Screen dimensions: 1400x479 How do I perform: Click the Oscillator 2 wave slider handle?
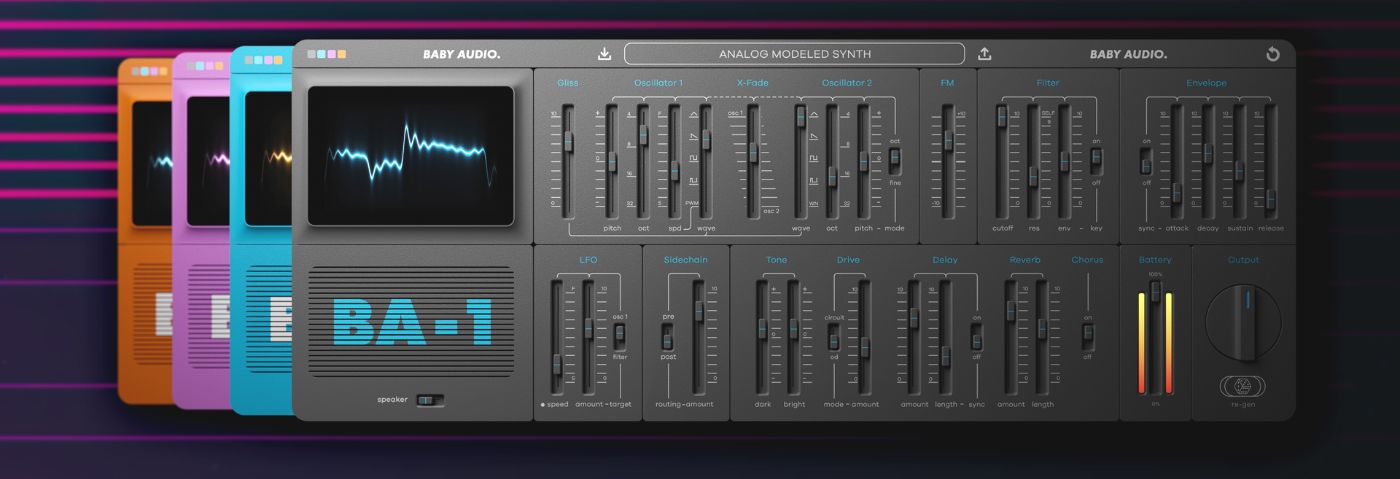[800, 117]
